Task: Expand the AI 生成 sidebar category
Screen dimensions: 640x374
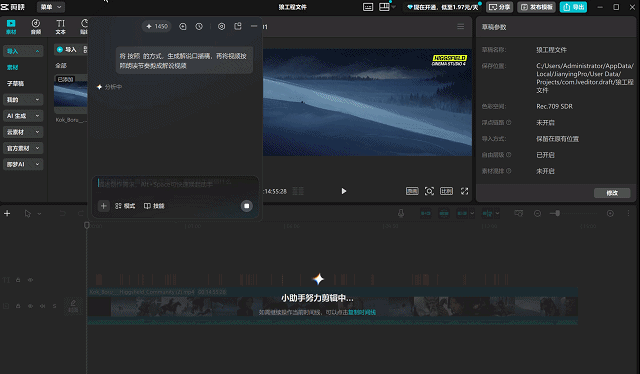Action: [x=23, y=116]
